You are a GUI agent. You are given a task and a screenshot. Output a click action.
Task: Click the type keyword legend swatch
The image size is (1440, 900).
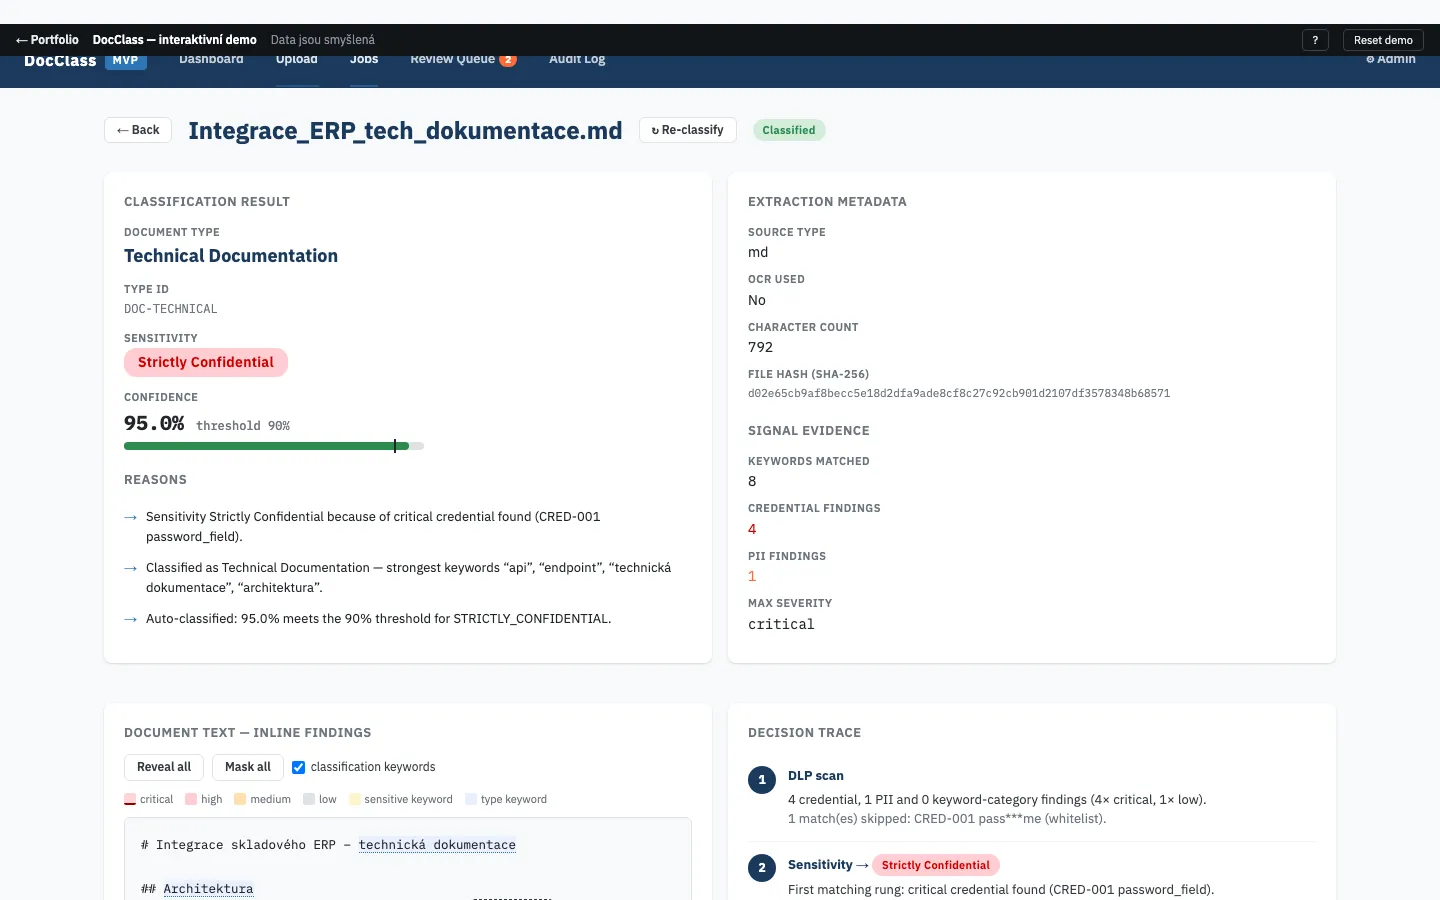[471, 799]
